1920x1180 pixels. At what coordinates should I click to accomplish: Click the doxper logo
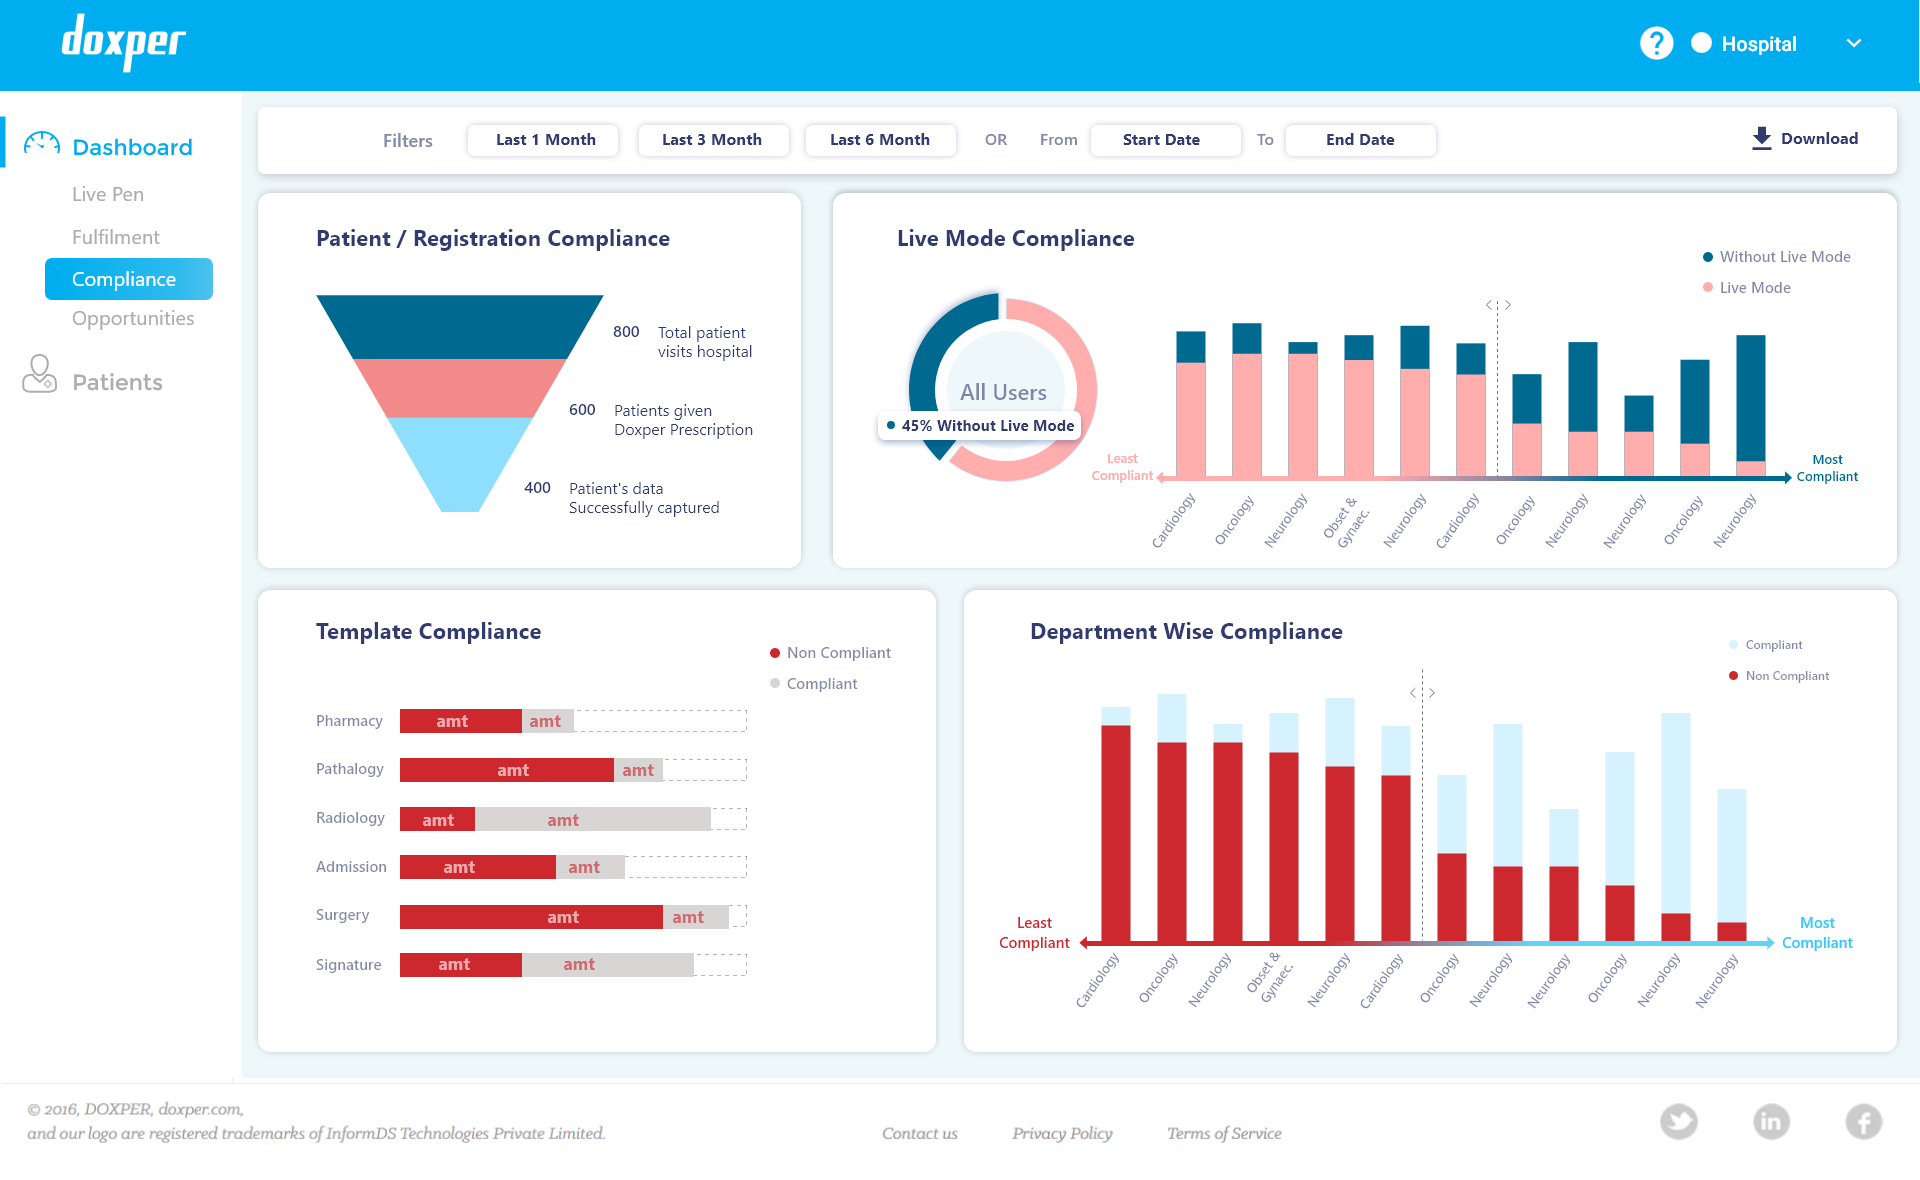point(124,42)
